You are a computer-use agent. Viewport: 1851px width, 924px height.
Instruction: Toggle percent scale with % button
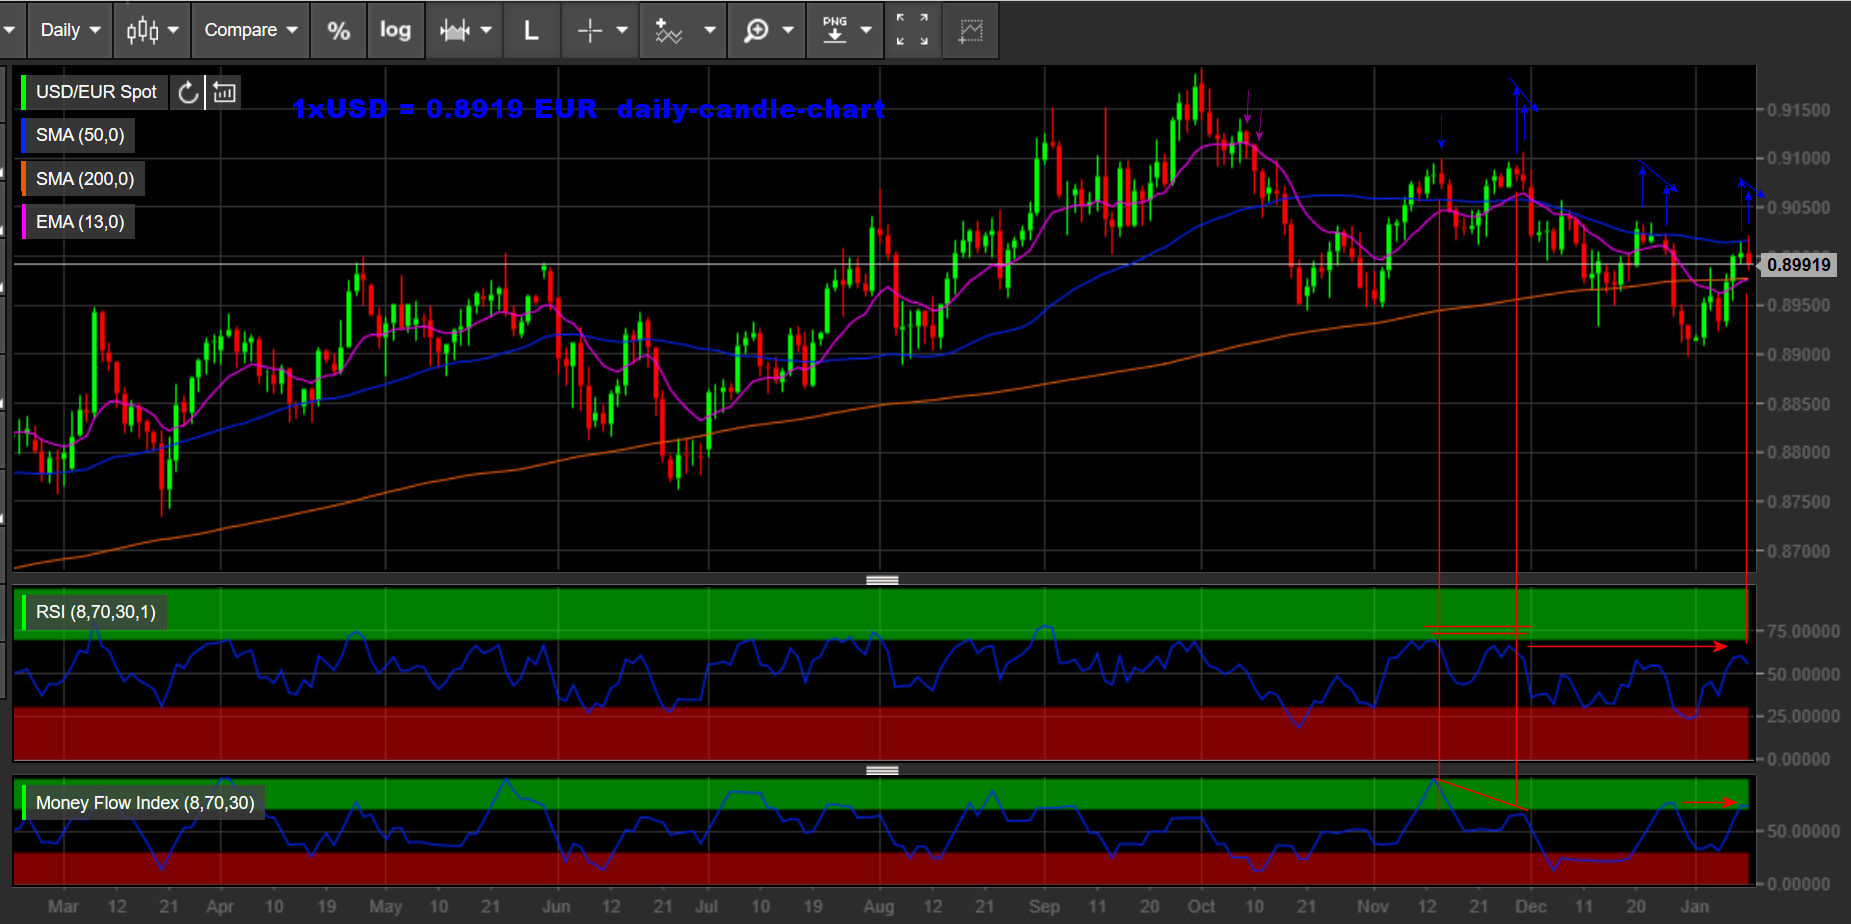pos(339,30)
